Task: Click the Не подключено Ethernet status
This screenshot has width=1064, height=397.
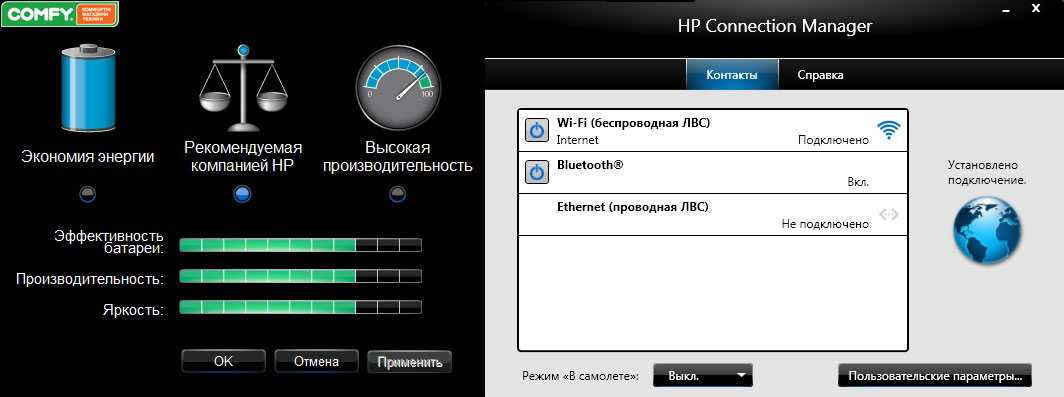Action: 825,224
